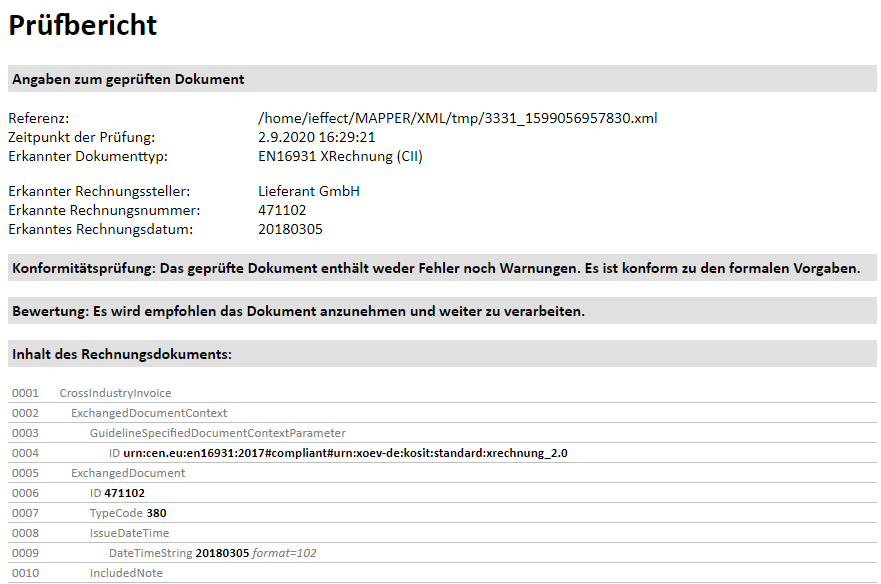Select the 'Angaben zum geprüften Dokument' section header

(x=128, y=79)
